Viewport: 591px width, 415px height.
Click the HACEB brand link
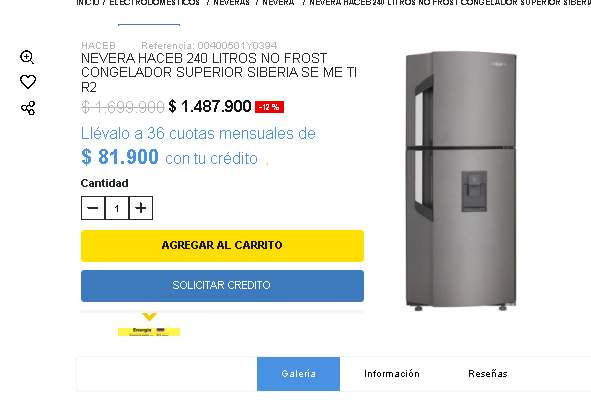tap(98, 46)
